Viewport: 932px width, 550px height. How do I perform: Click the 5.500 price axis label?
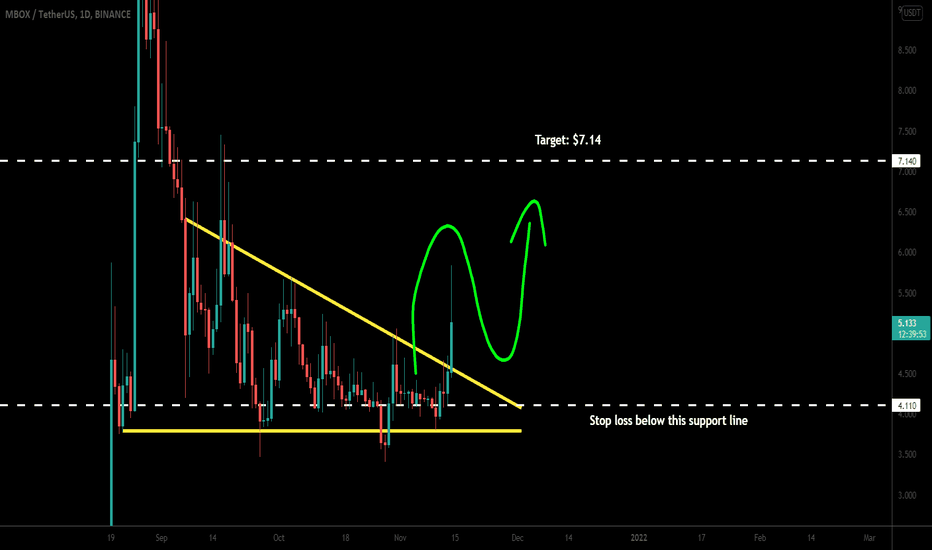pyautogui.click(x=907, y=293)
